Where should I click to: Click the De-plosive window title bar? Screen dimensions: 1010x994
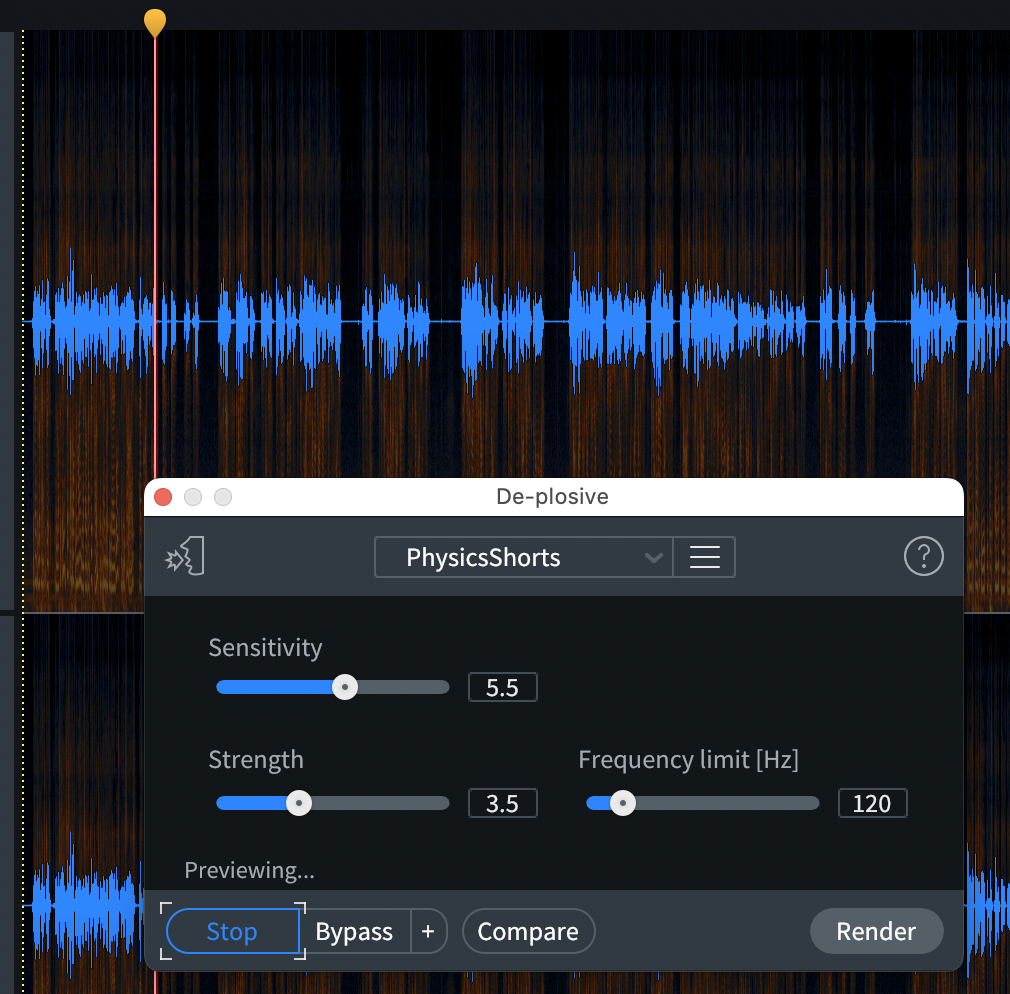[552, 497]
